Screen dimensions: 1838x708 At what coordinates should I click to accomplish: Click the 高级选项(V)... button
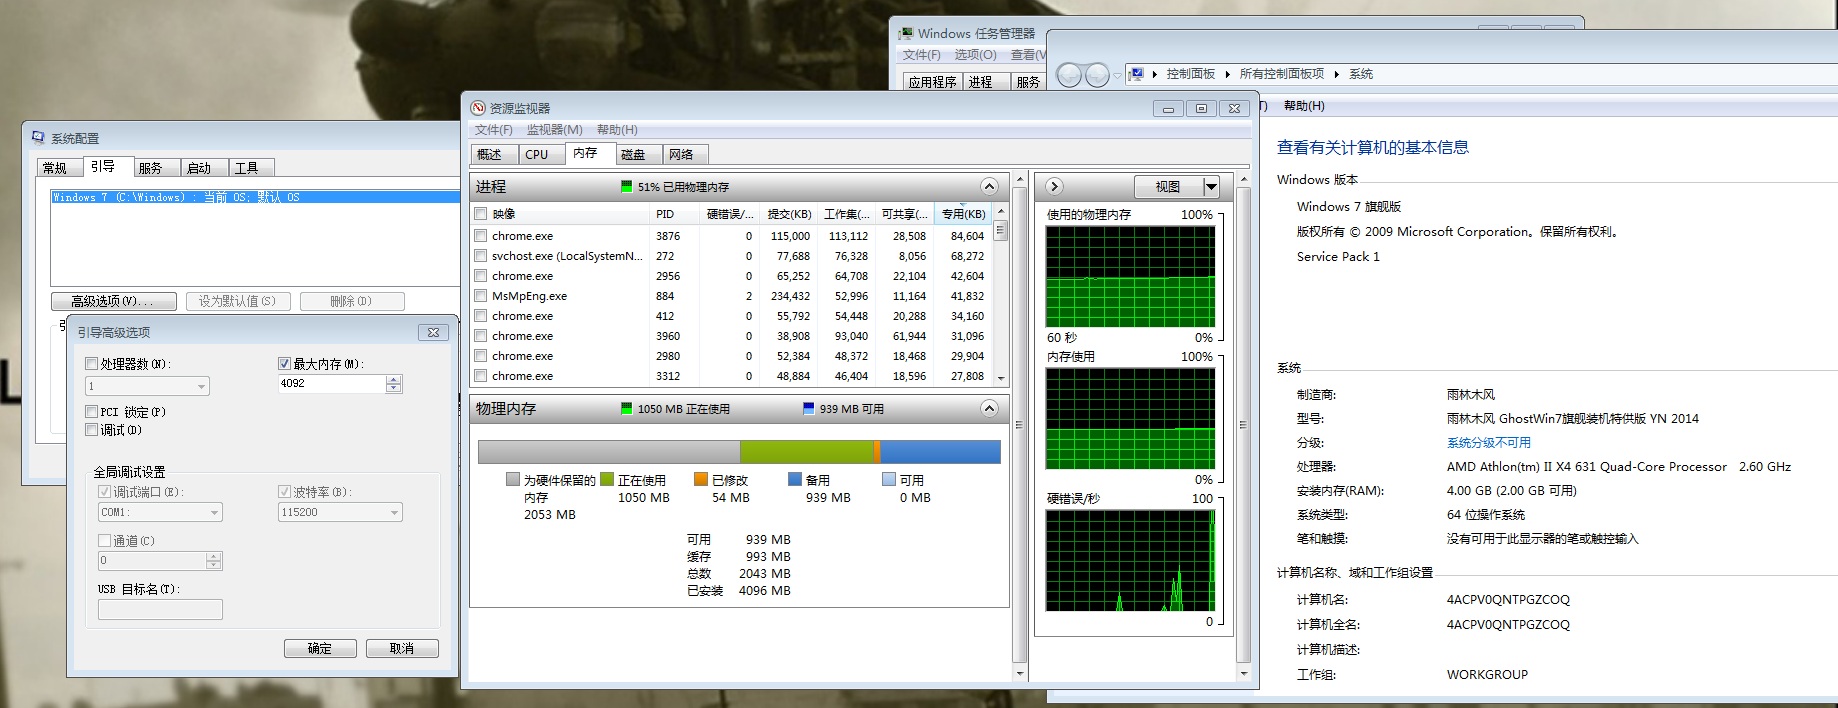(114, 301)
